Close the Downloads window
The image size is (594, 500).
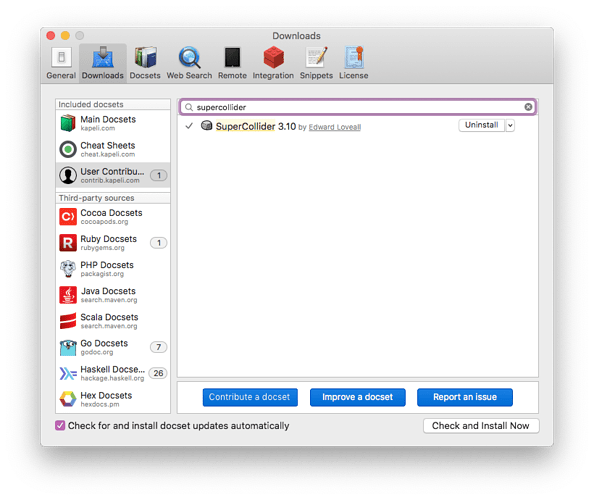pyautogui.click(x=51, y=36)
